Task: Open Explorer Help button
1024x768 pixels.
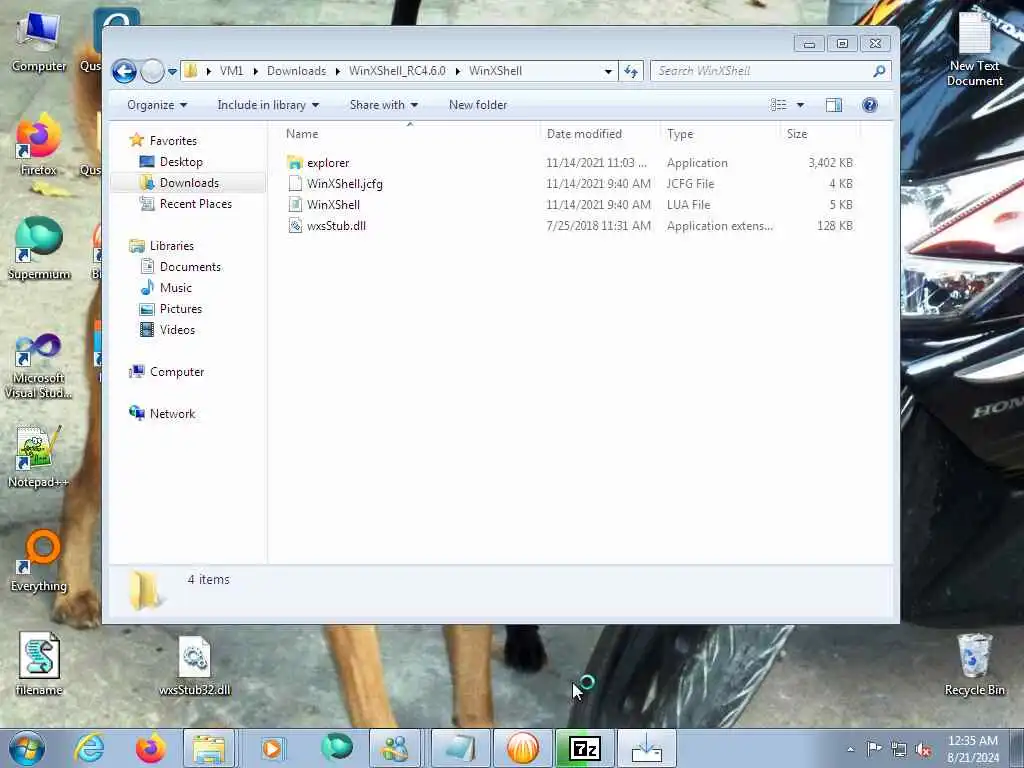Action: [869, 105]
